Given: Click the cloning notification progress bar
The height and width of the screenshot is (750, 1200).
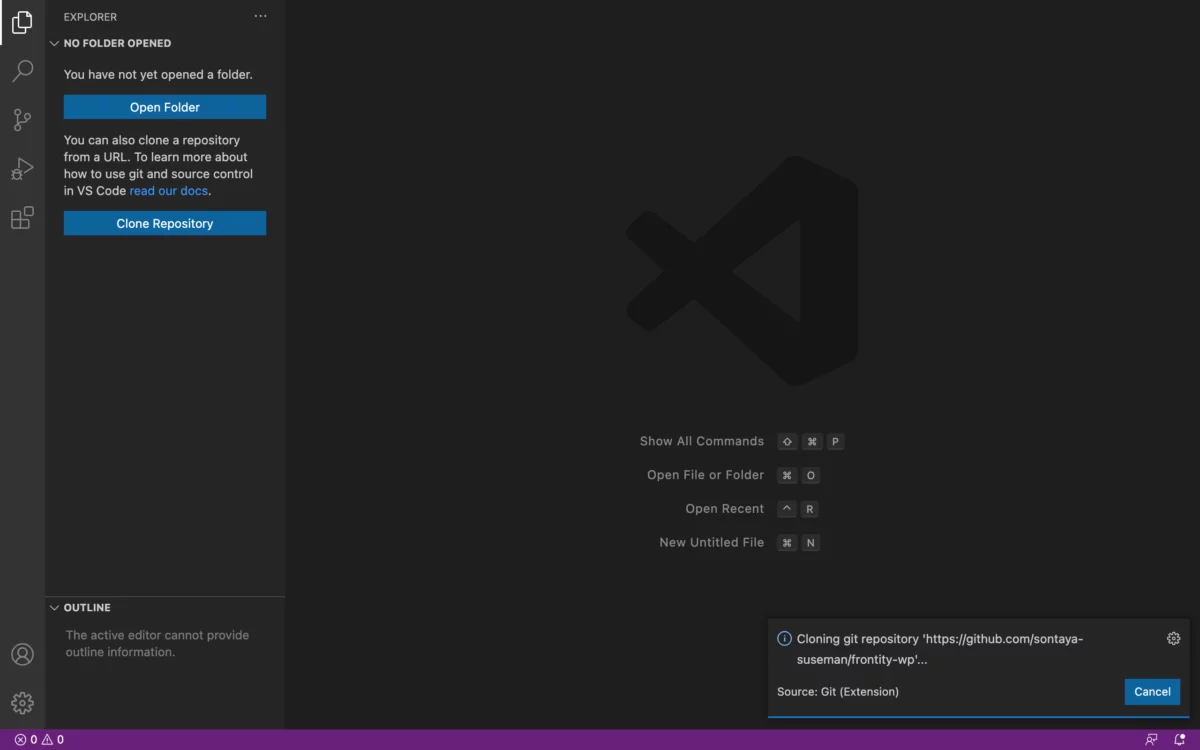Looking at the screenshot, I should [978, 716].
